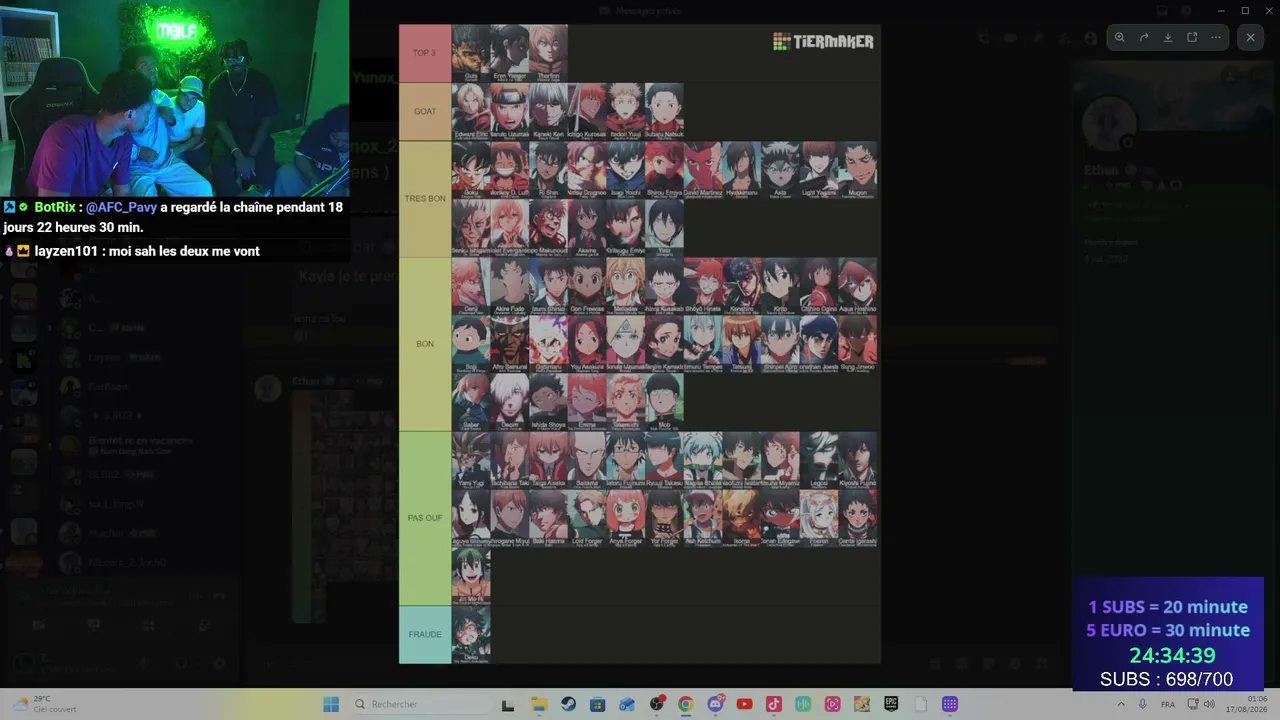Image resolution: width=1280 pixels, height=720 pixels.
Task: Click the PAS OUF tier label
Action: click(425, 518)
